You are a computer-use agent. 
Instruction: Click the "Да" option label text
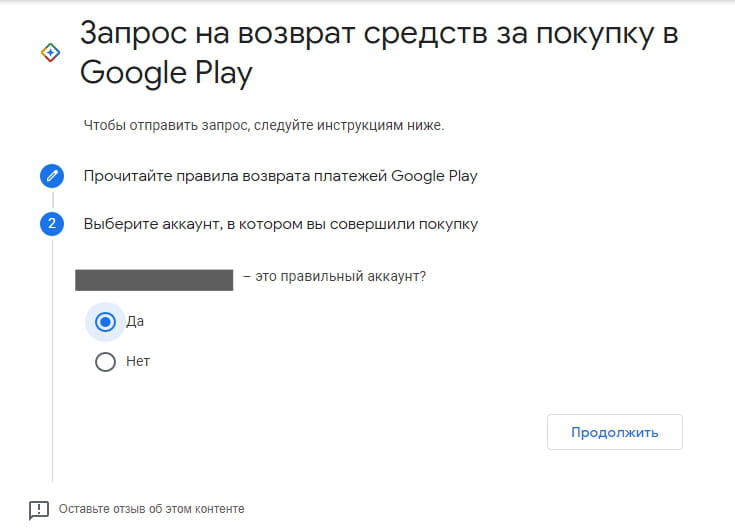(x=136, y=322)
